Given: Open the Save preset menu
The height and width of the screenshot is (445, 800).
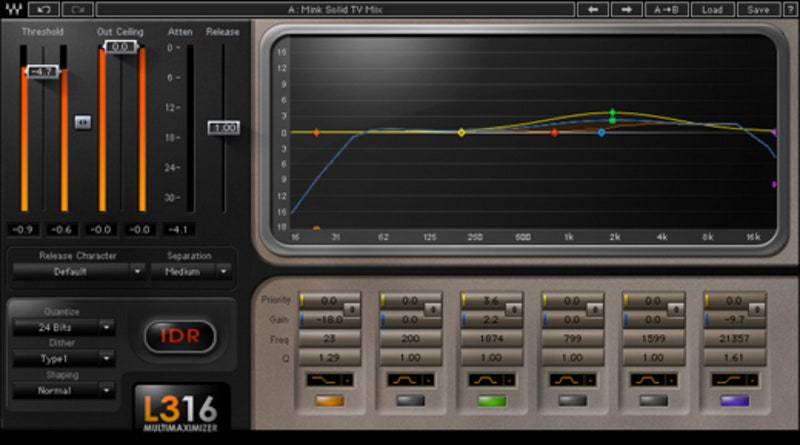Looking at the screenshot, I should (758, 10).
